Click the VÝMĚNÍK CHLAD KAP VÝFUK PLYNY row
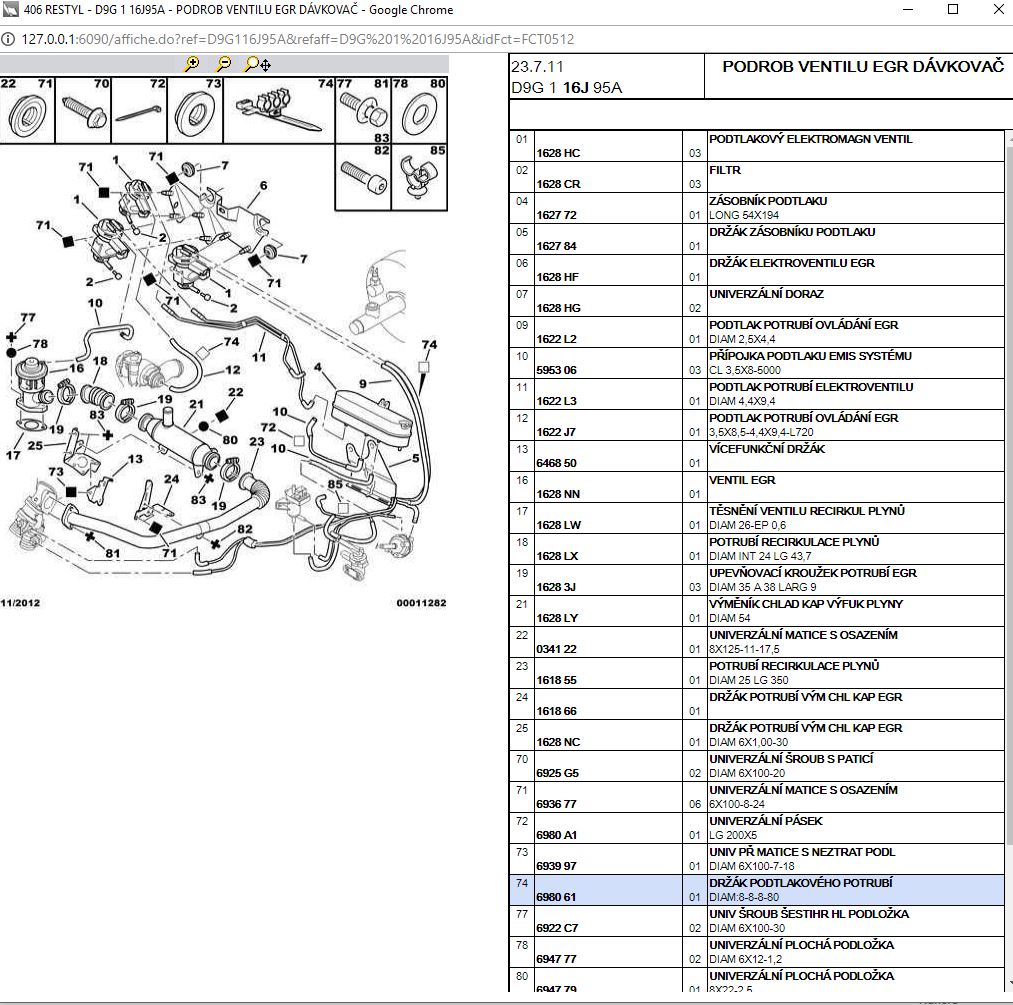 coord(757,611)
